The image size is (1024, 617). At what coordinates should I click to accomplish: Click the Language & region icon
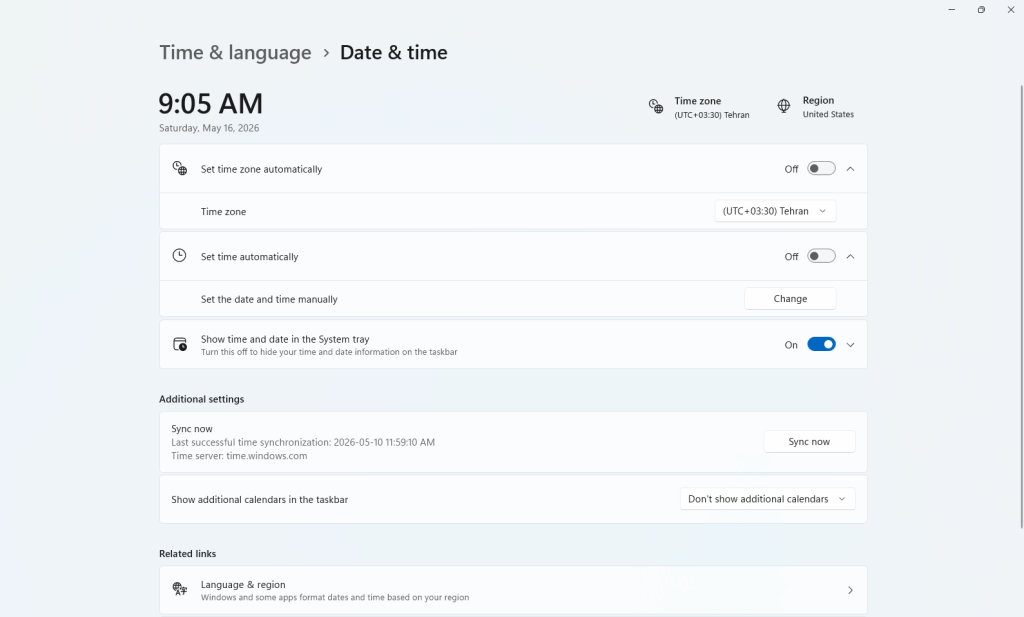click(x=180, y=589)
